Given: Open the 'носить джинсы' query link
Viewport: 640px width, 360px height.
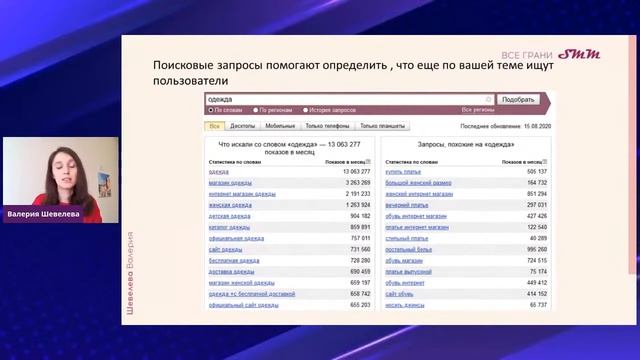Looking at the screenshot, I should 404,305.
